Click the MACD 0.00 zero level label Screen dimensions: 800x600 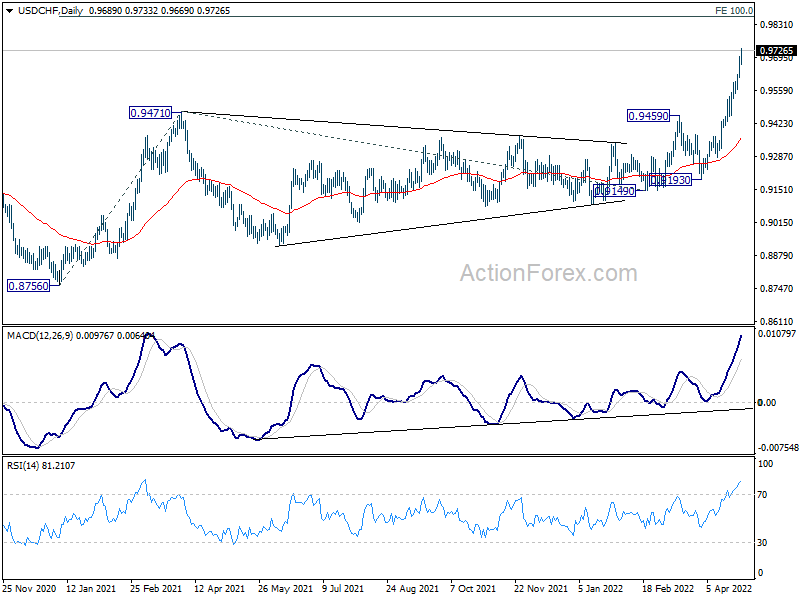point(766,403)
